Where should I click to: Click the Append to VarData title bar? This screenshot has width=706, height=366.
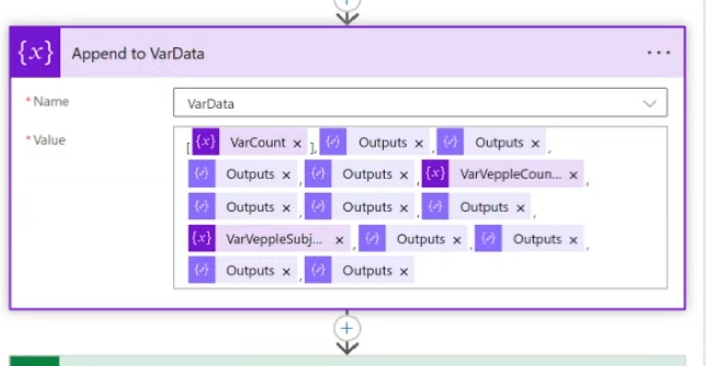(347, 53)
